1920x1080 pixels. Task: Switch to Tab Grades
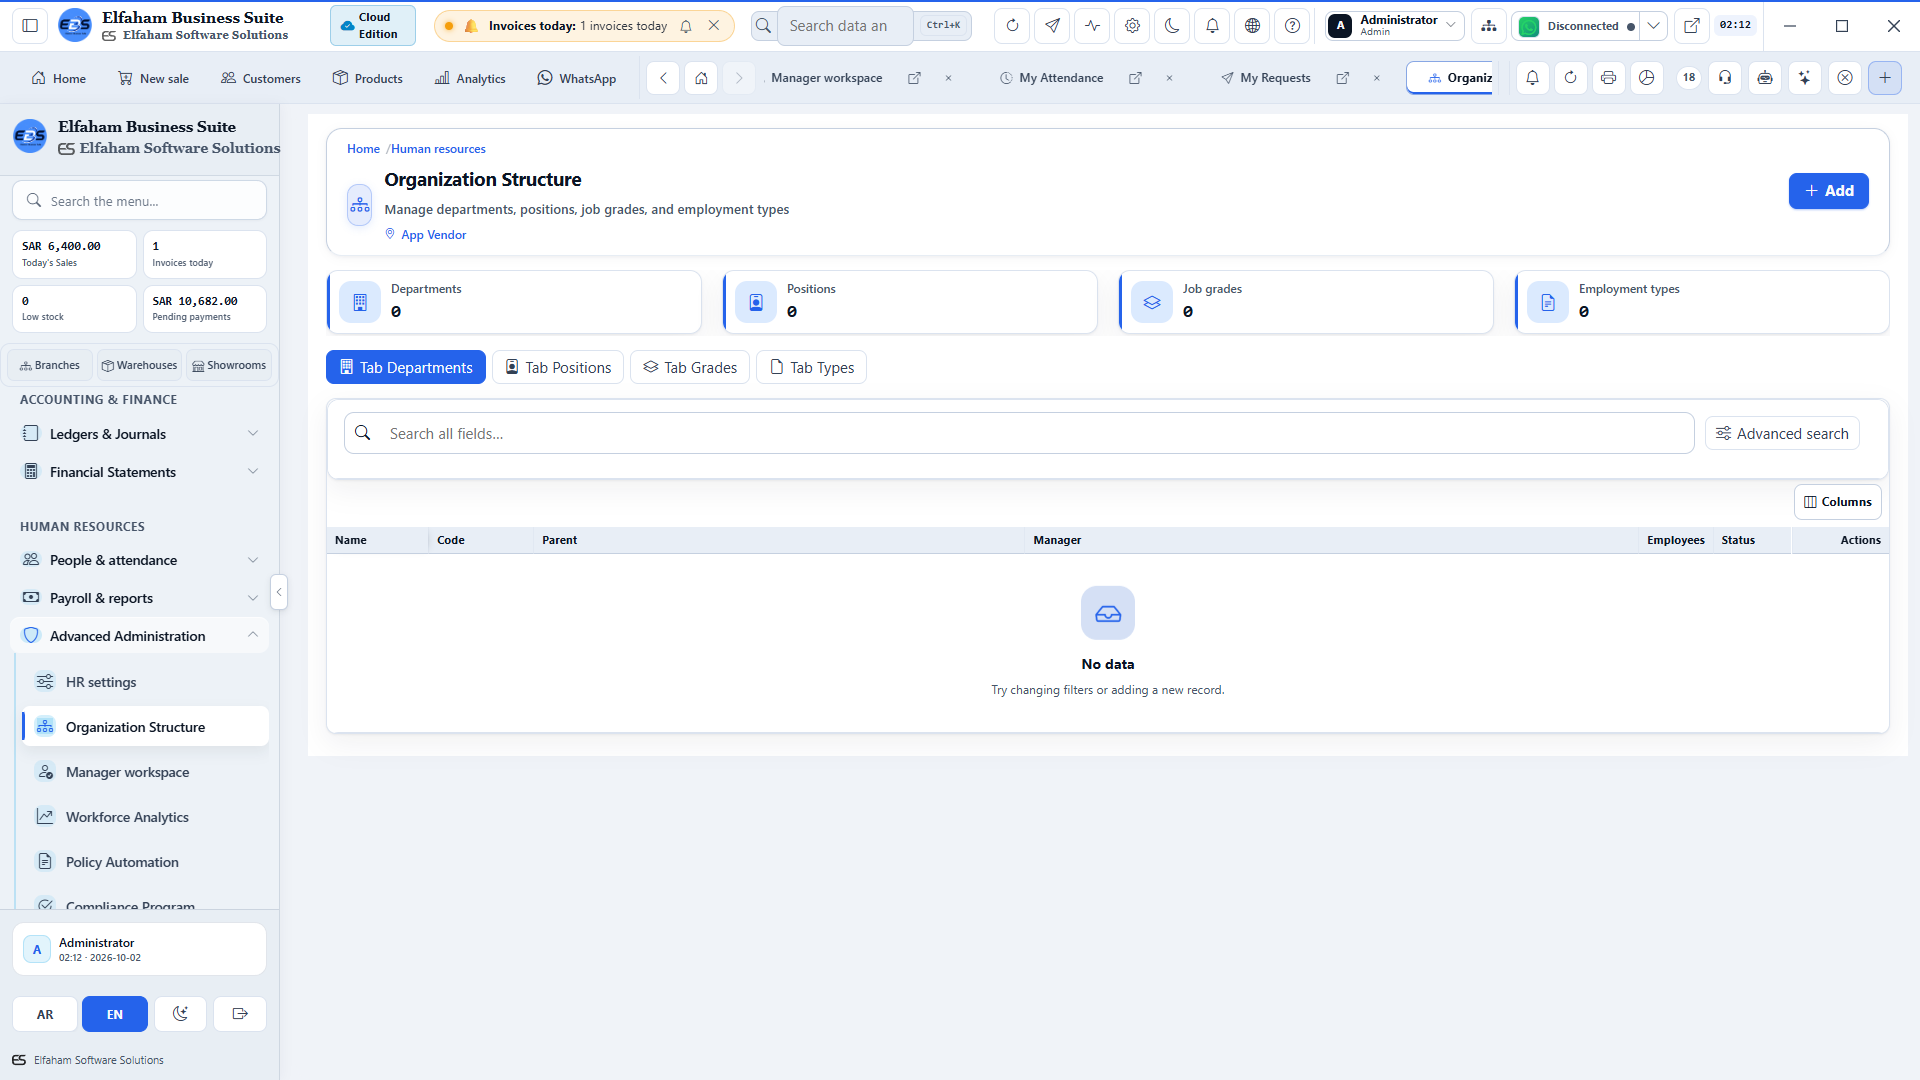690,367
